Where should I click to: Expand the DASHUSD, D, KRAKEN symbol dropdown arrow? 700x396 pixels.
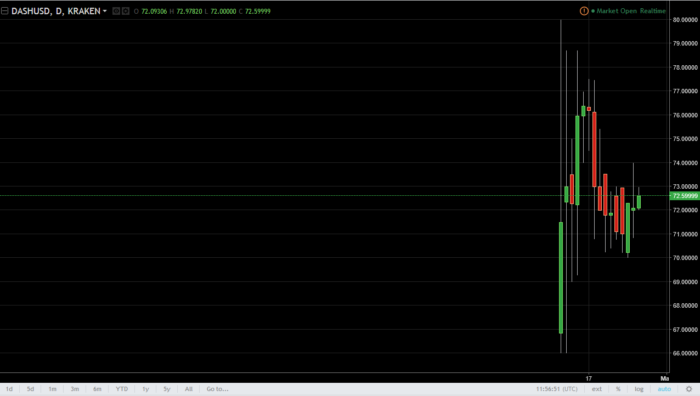[105, 11]
